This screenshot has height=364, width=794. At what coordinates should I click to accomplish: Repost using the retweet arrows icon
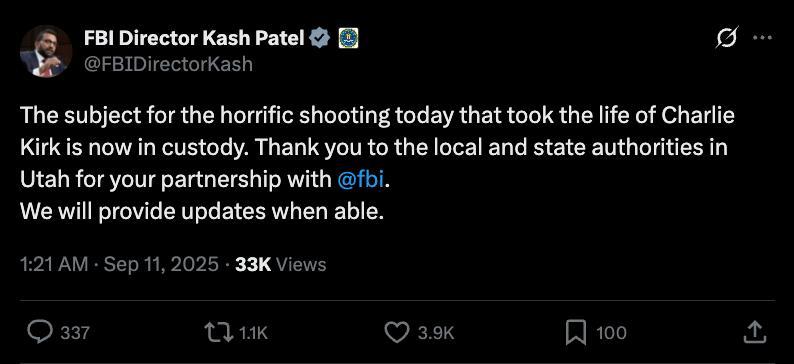coord(218,333)
